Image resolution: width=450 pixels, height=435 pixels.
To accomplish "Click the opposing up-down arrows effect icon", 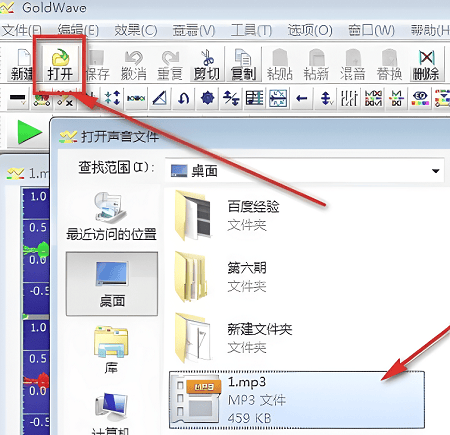I will (231, 98).
